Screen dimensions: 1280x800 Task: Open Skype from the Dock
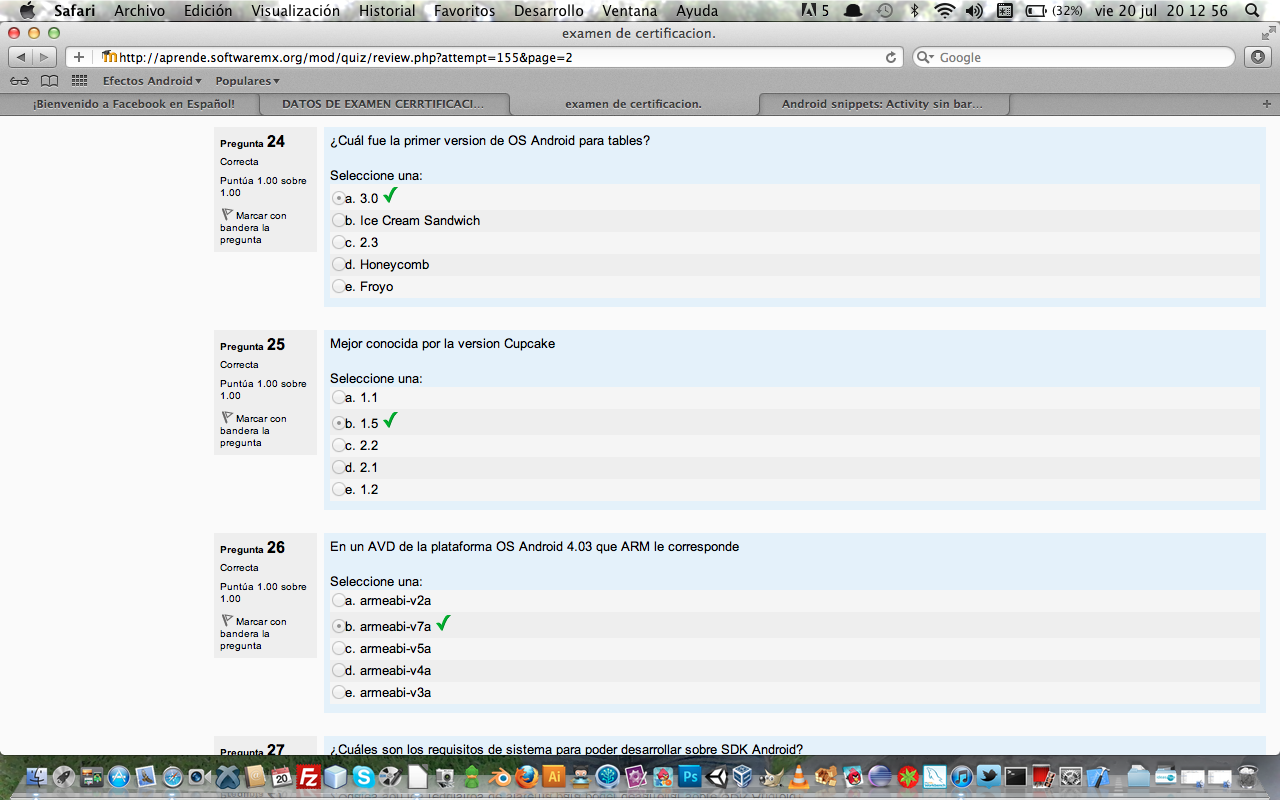[x=362, y=776]
